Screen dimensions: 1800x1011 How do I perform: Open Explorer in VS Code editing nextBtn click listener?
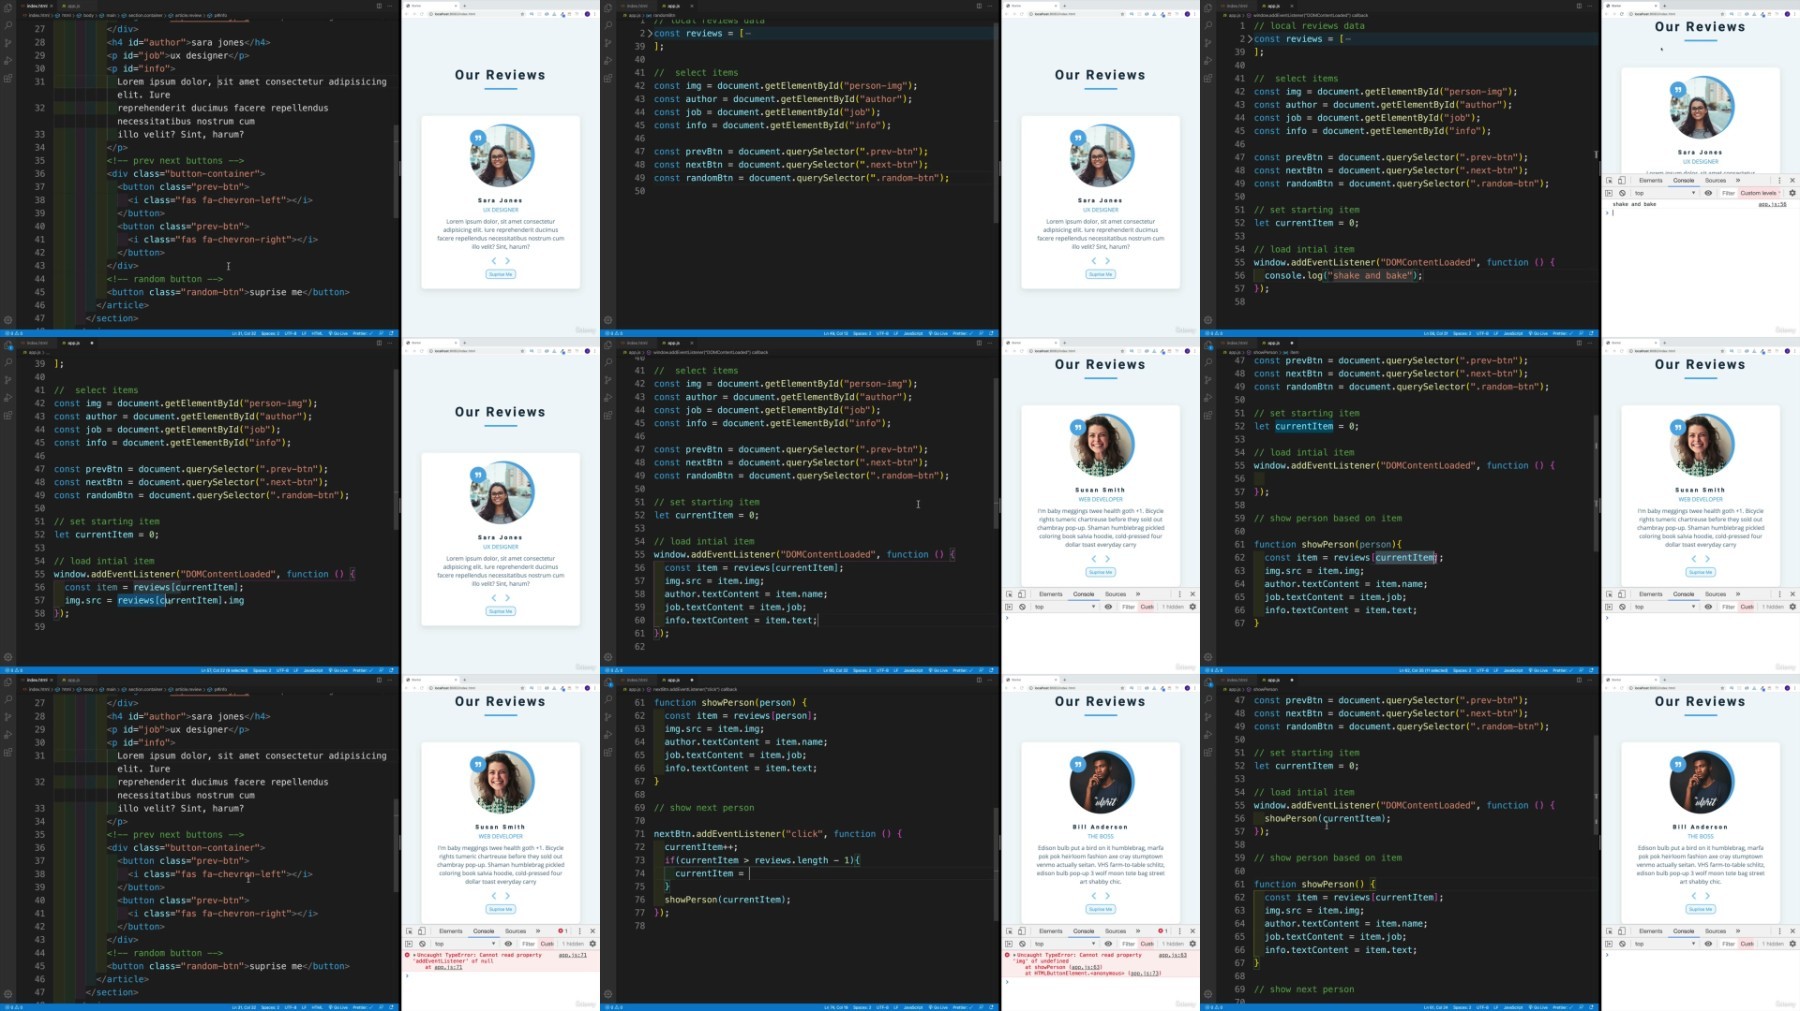(608, 683)
